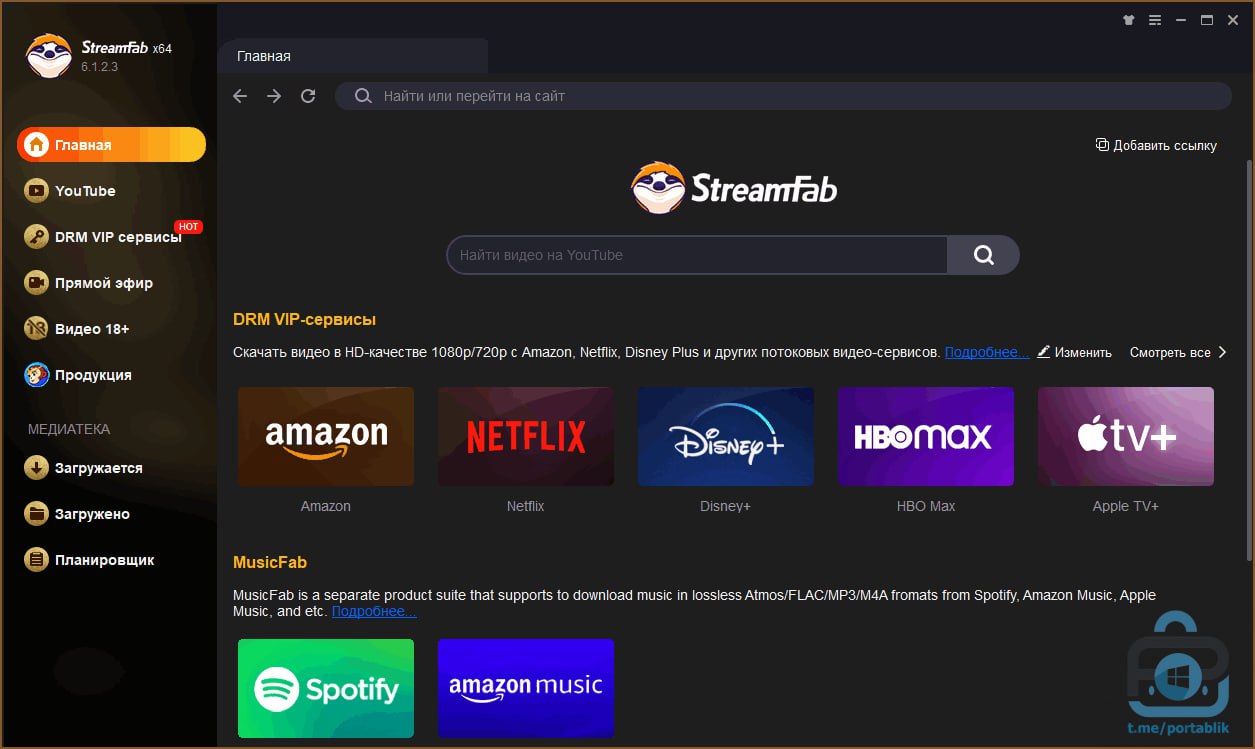This screenshot has width=1255, height=749.
Task: Open the HBO Max service tile
Action: 926,437
